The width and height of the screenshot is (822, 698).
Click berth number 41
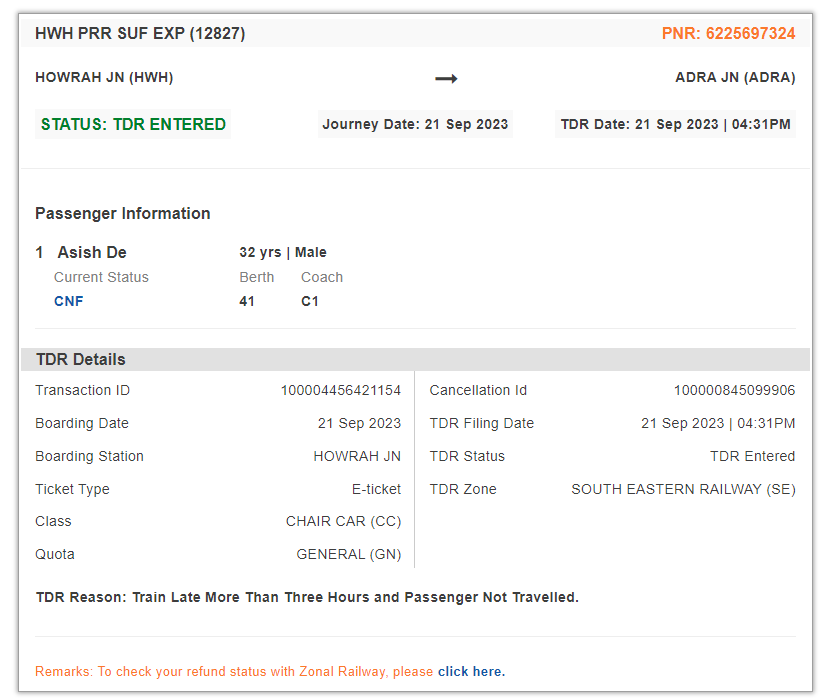coord(247,302)
